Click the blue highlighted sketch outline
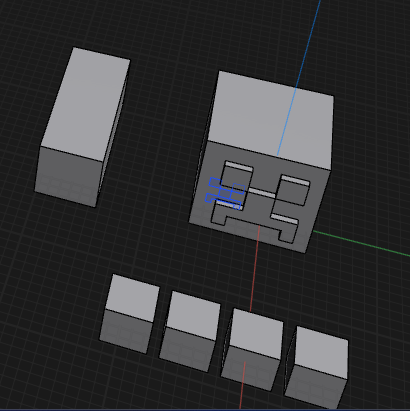Image resolution: width=410 pixels, height=411 pixels. click(x=224, y=194)
